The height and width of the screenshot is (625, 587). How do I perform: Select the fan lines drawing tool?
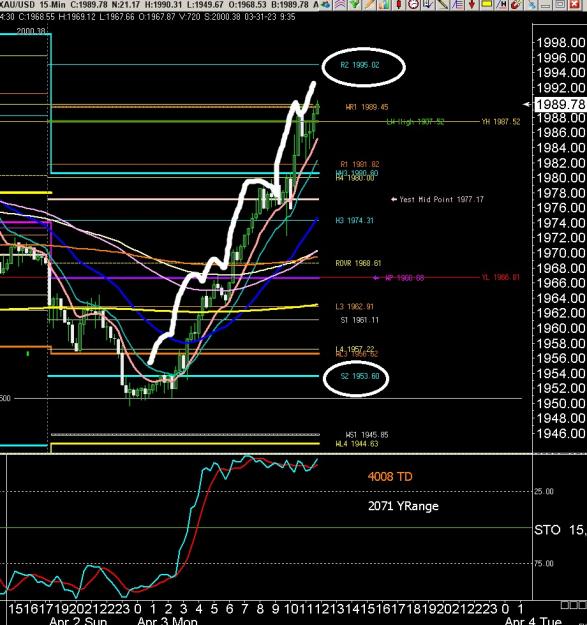(x=457, y=4)
